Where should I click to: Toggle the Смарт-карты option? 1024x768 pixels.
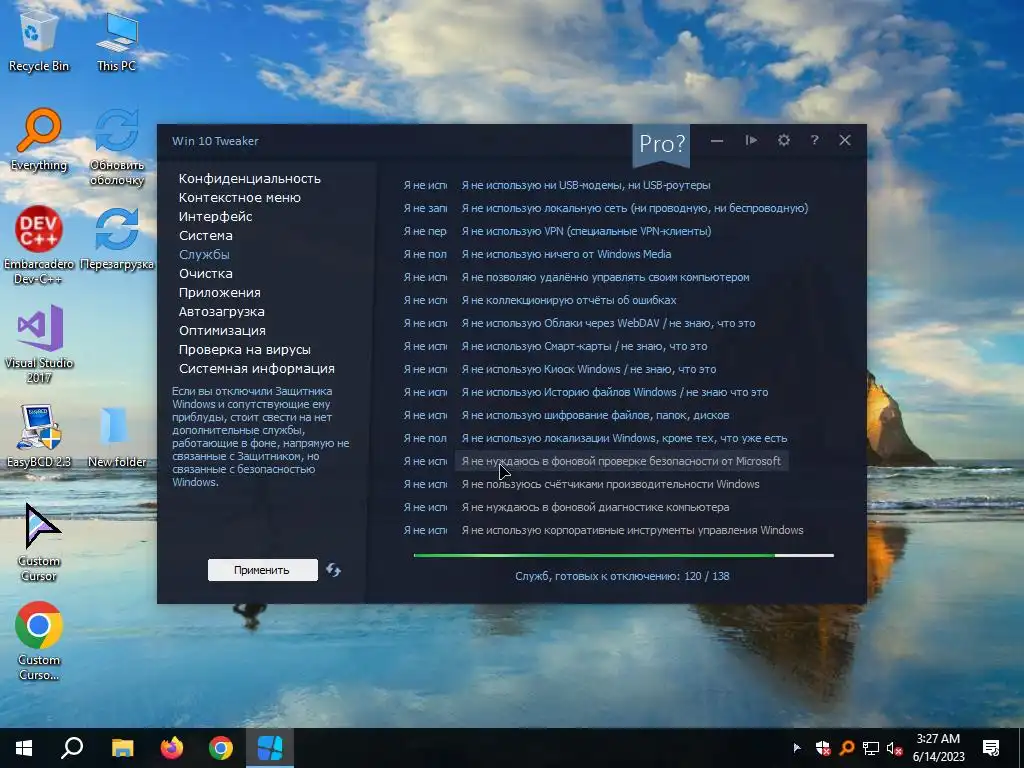click(584, 345)
